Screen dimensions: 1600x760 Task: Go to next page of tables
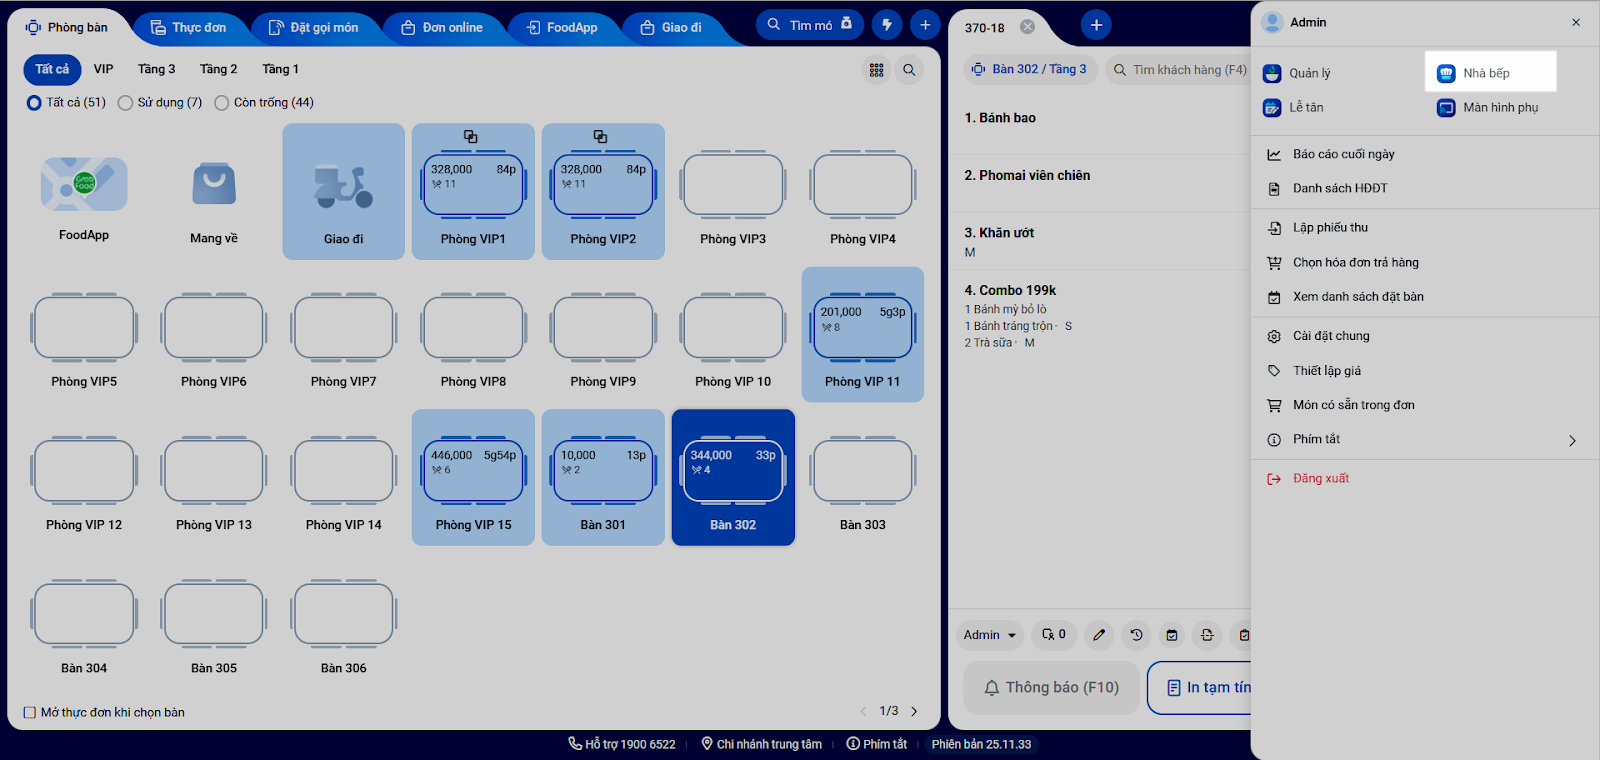click(914, 712)
